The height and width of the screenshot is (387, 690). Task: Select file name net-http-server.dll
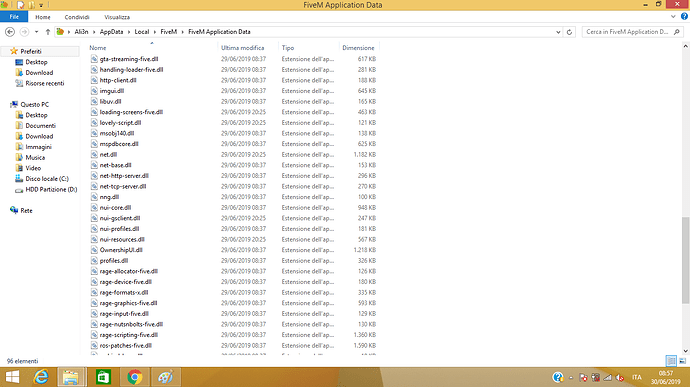pyautogui.click(x=124, y=176)
